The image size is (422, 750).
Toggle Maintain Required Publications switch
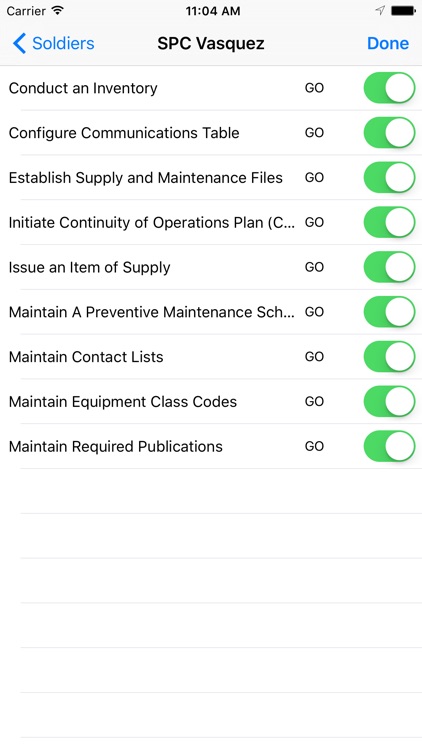[389, 446]
